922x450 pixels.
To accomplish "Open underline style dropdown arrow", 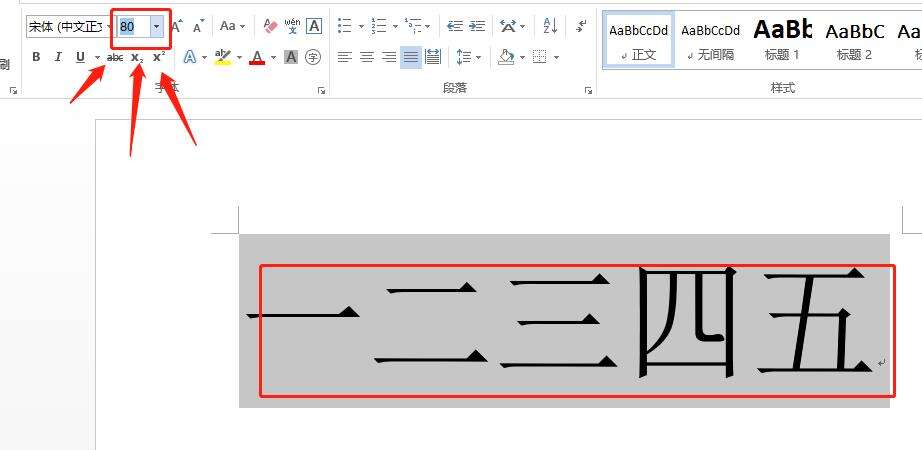I will pos(97,58).
